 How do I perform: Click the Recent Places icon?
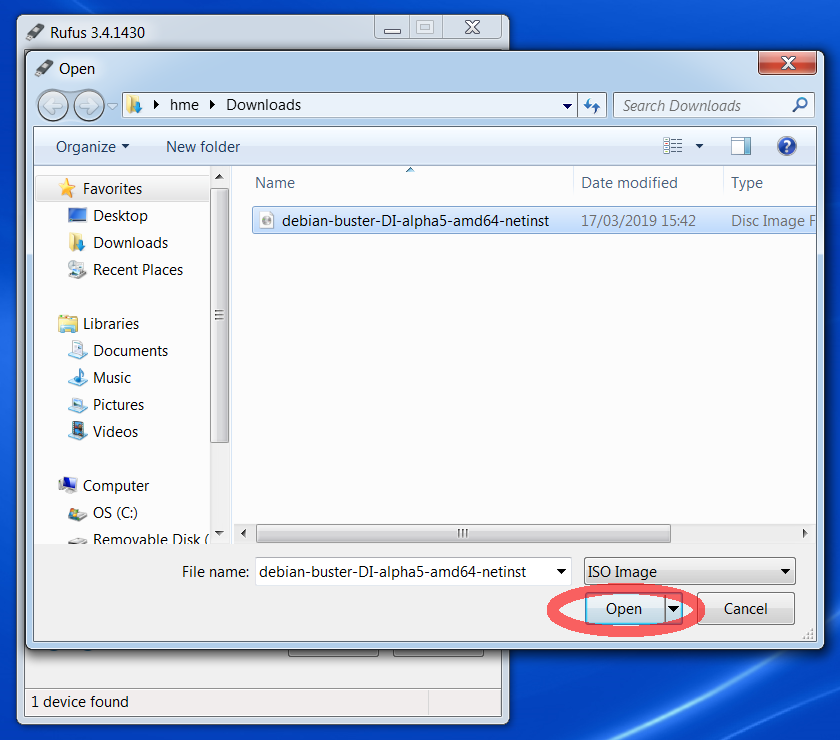coord(77,270)
